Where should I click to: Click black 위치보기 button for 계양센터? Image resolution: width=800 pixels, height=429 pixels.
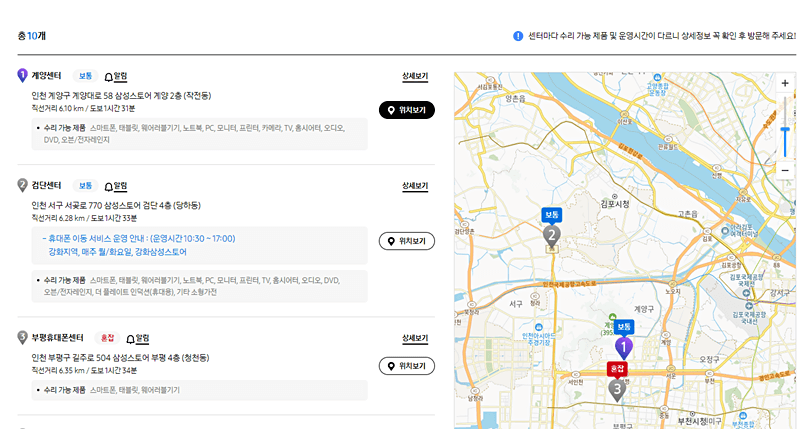[x=407, y=110]
